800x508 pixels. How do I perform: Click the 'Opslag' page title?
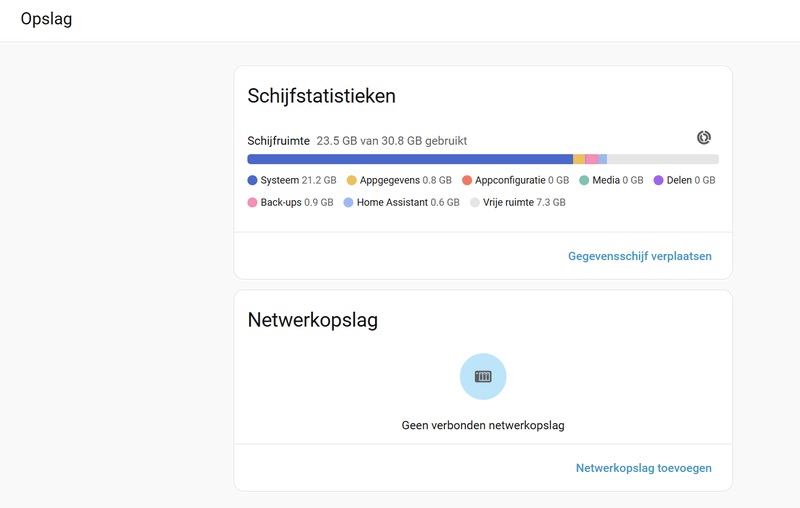coord(46,19)
